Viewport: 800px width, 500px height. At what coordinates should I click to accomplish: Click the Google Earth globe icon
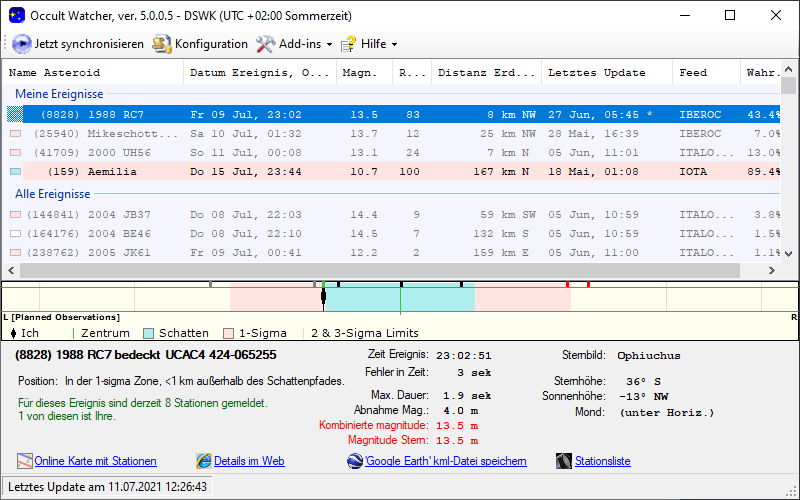tap(355, 461)
